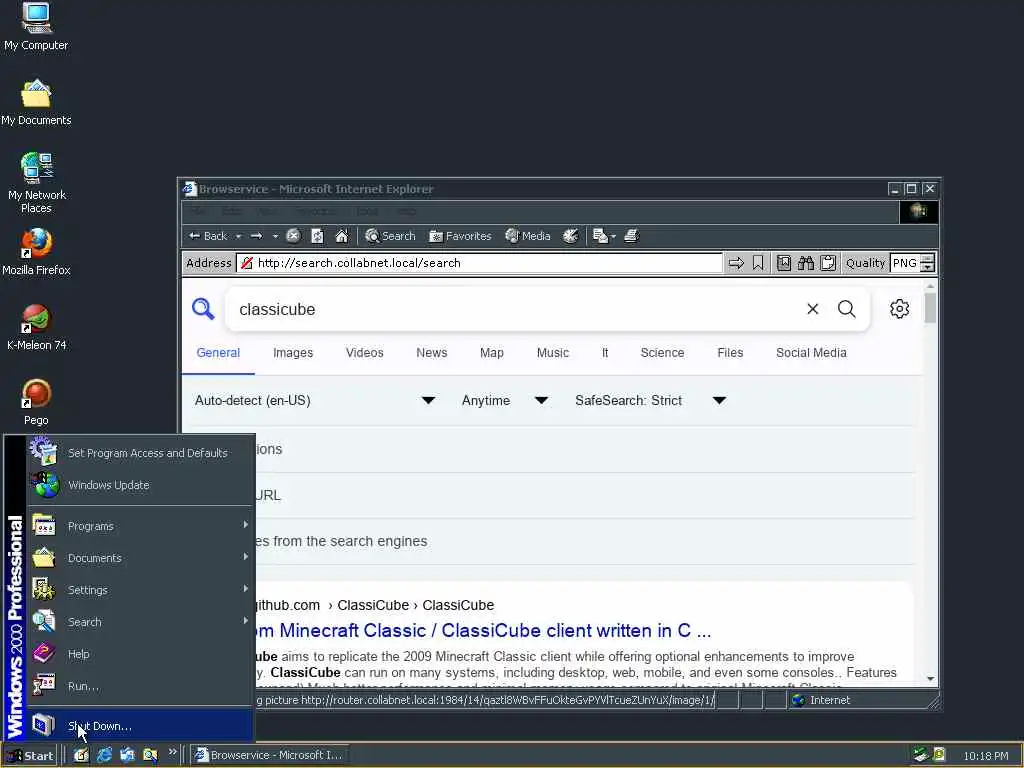The image size is (1024, 768).
Task: Click the Stop loading icon
Action: (293, 236)
